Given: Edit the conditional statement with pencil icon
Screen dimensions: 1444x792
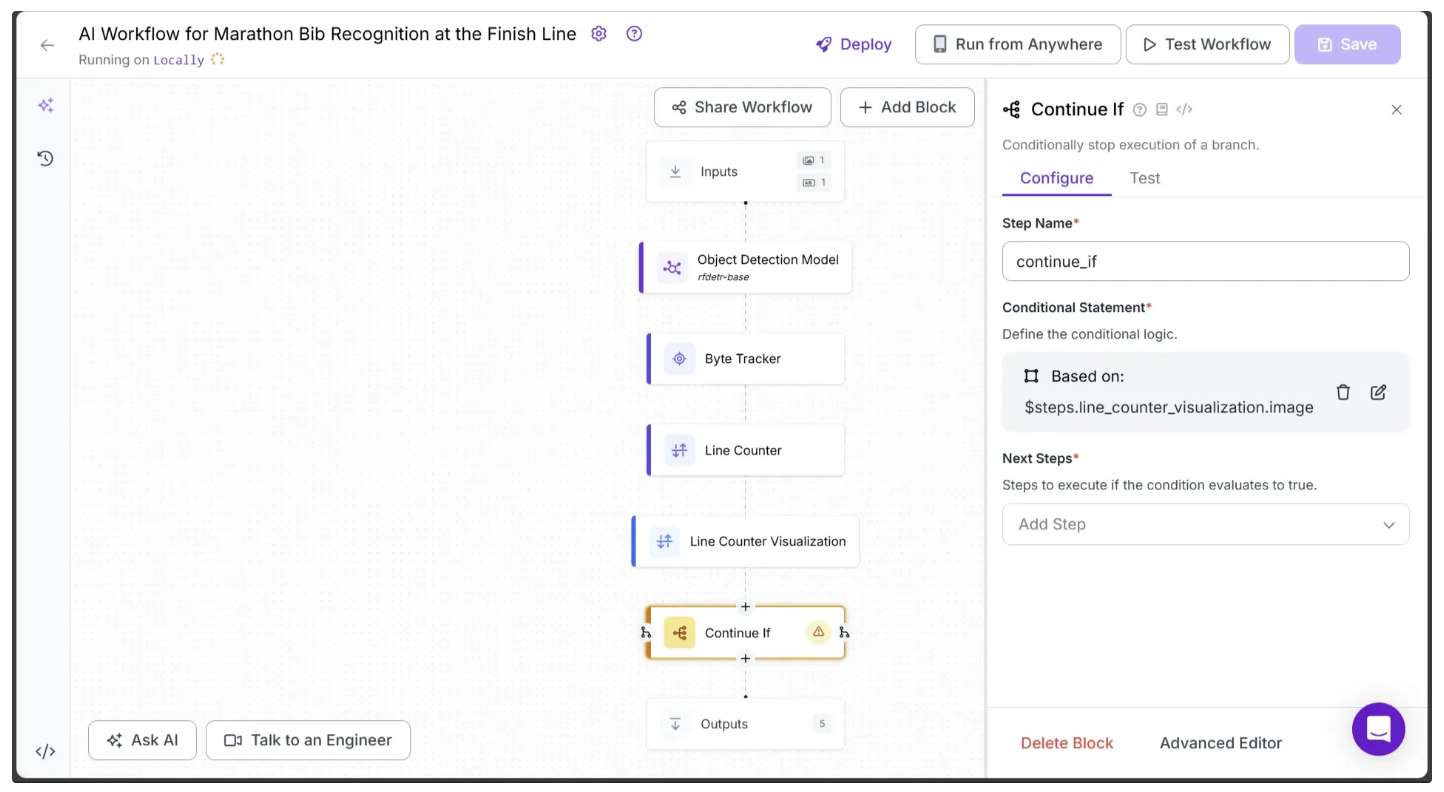Looking at the screenshot, I should coord(1378,392).
